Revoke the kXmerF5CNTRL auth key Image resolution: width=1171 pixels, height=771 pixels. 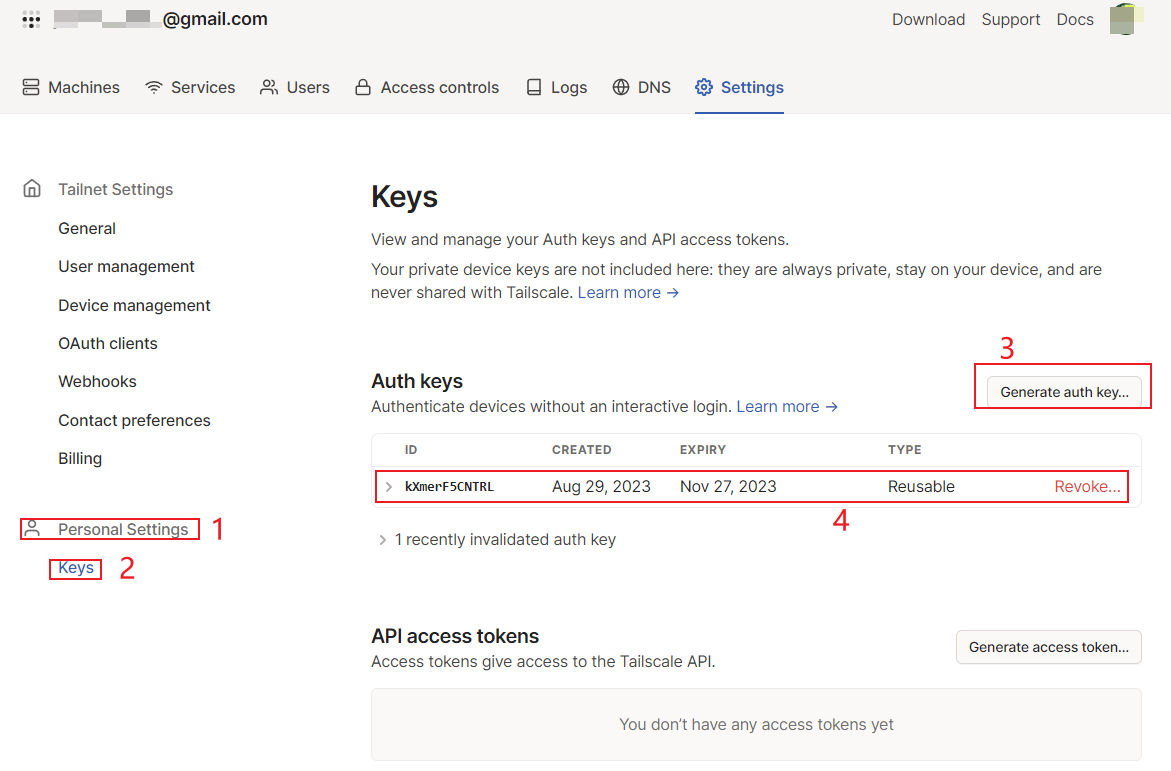click(x=1087, y=487)
